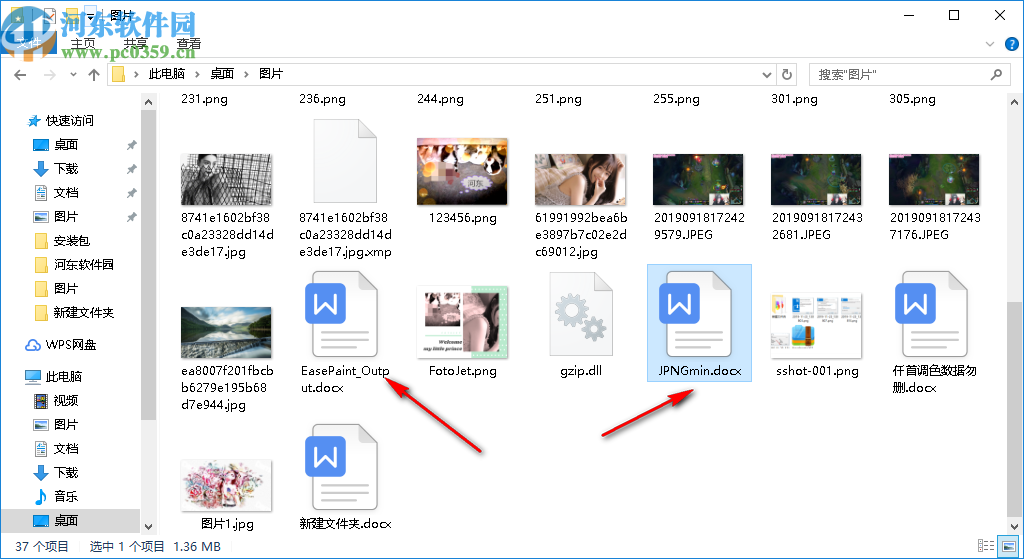
Task: Click file list scrollbar up arrow
Action: [1014, 102]
